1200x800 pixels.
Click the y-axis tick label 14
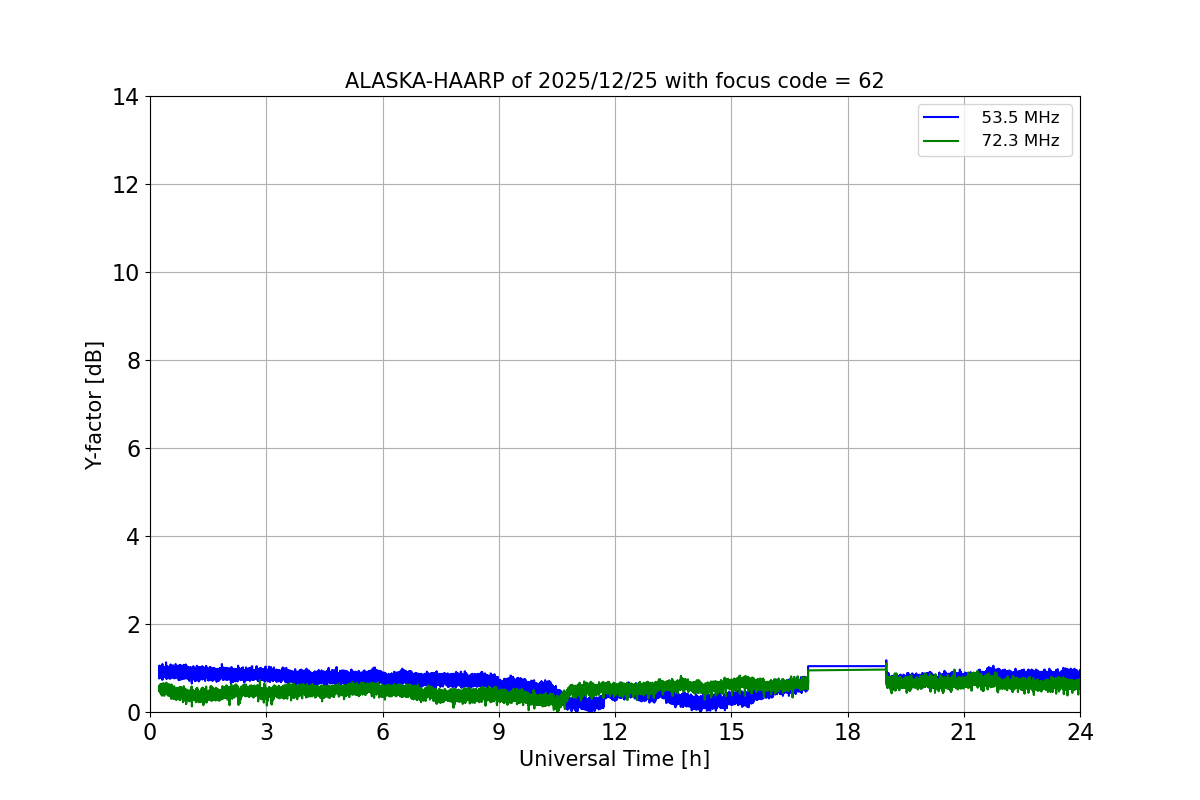pos(125,97)
